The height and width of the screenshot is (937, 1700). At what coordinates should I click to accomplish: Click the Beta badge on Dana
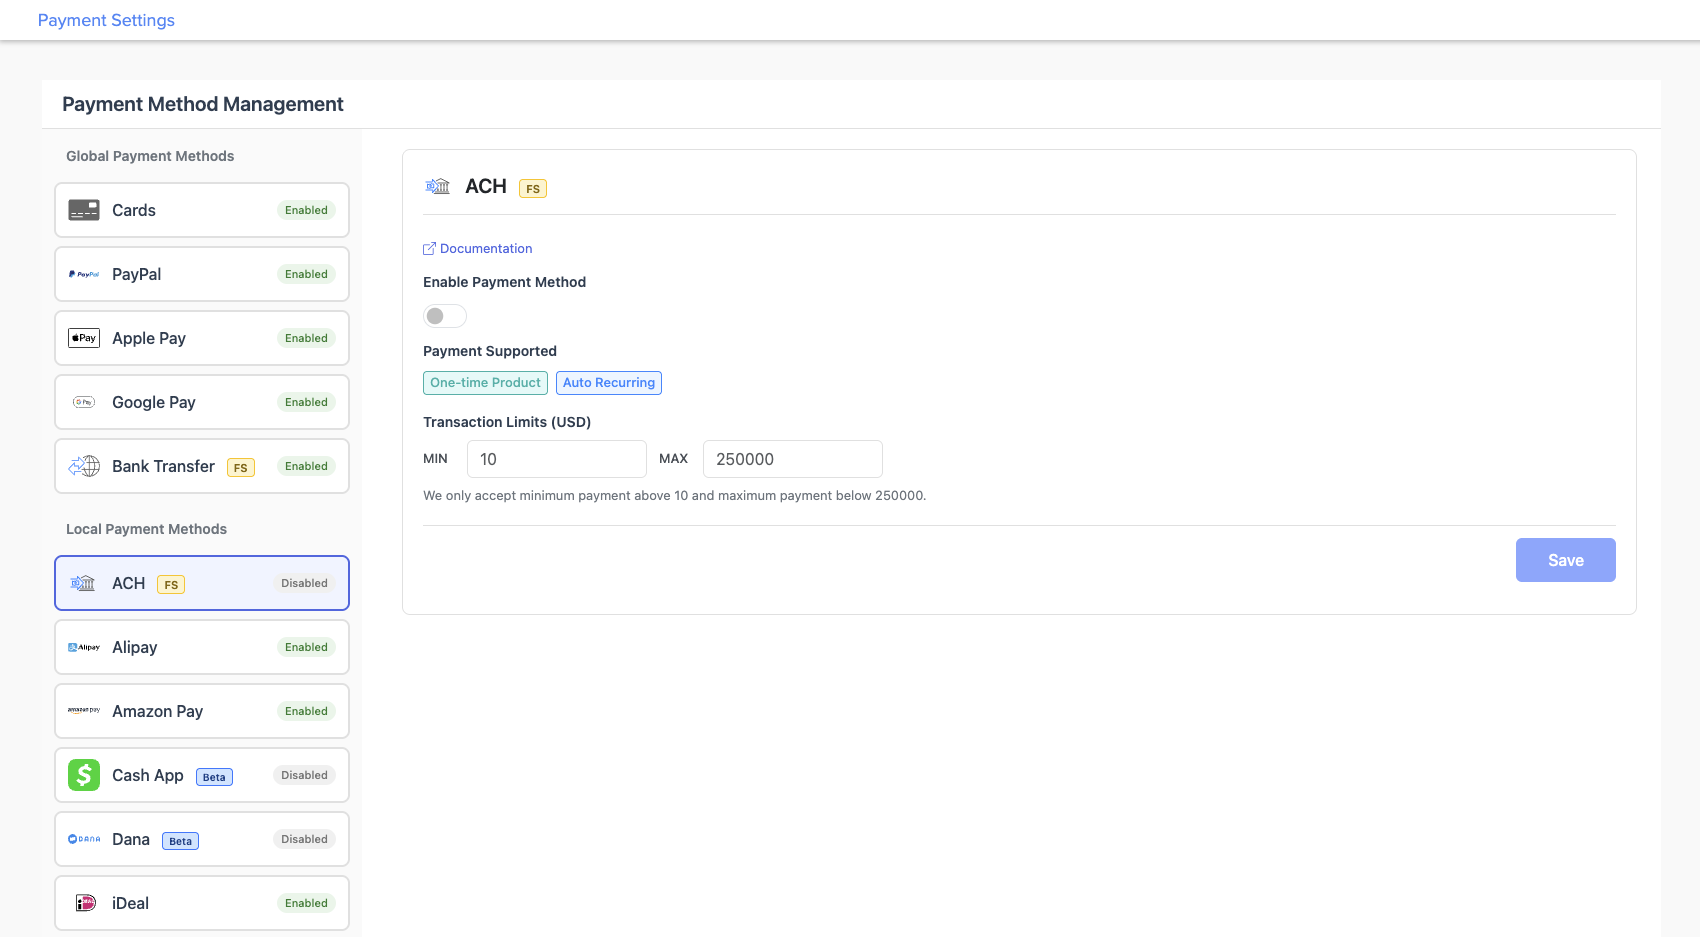point(180,841)
